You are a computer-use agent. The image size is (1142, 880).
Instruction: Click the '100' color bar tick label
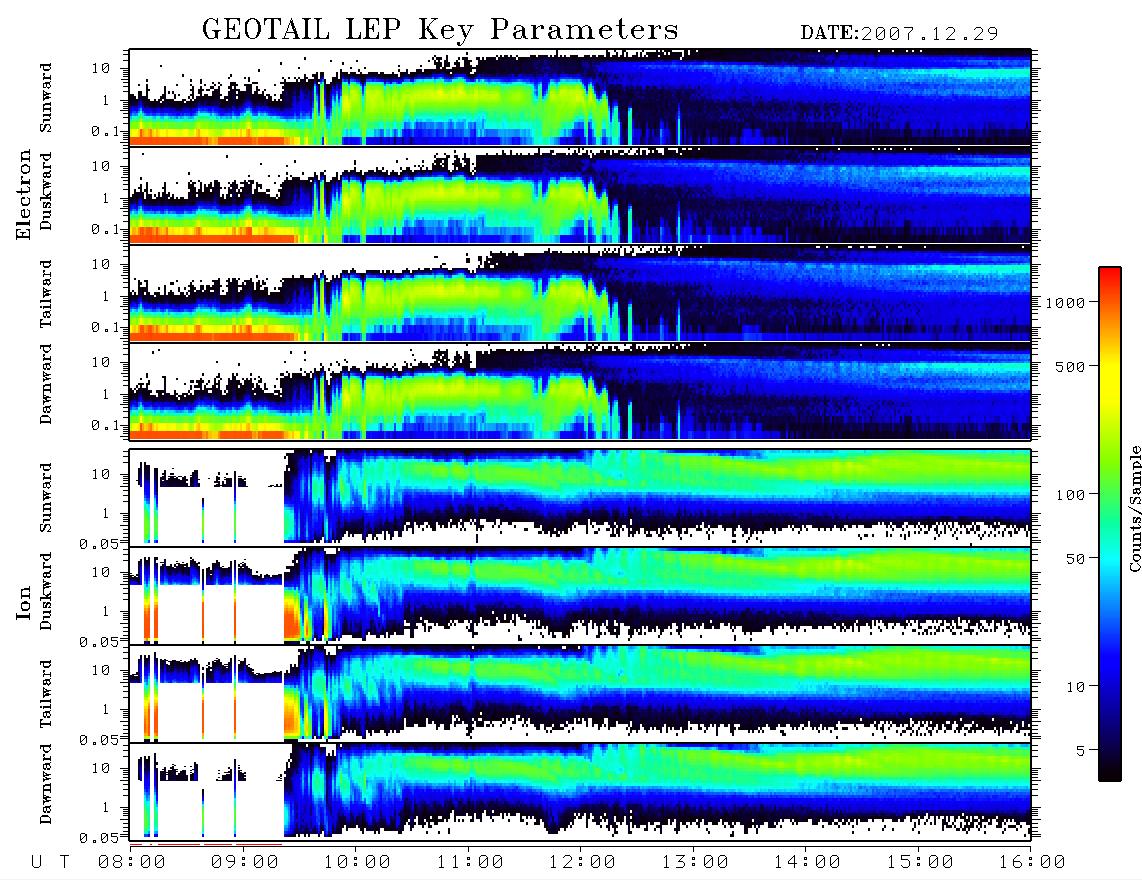click(1070, 495)
